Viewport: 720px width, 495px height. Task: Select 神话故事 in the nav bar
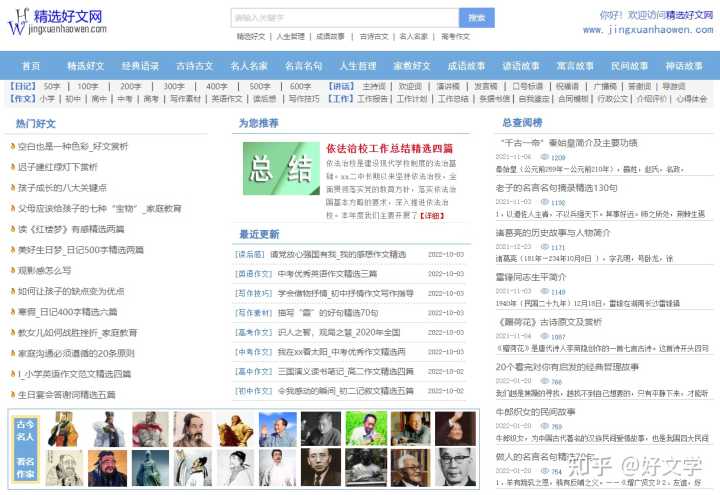click(x=683, y=66)
